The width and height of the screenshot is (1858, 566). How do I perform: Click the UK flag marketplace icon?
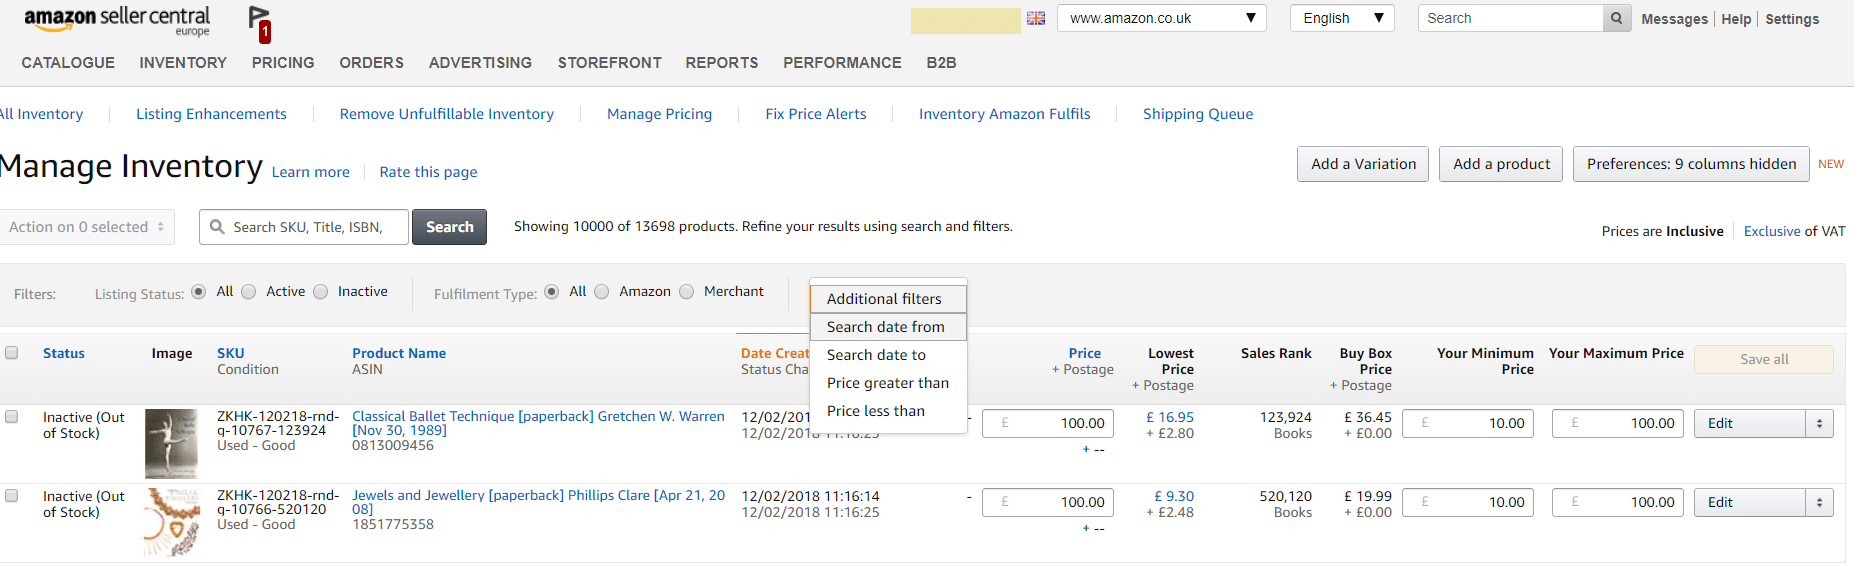click(1036, 18)
